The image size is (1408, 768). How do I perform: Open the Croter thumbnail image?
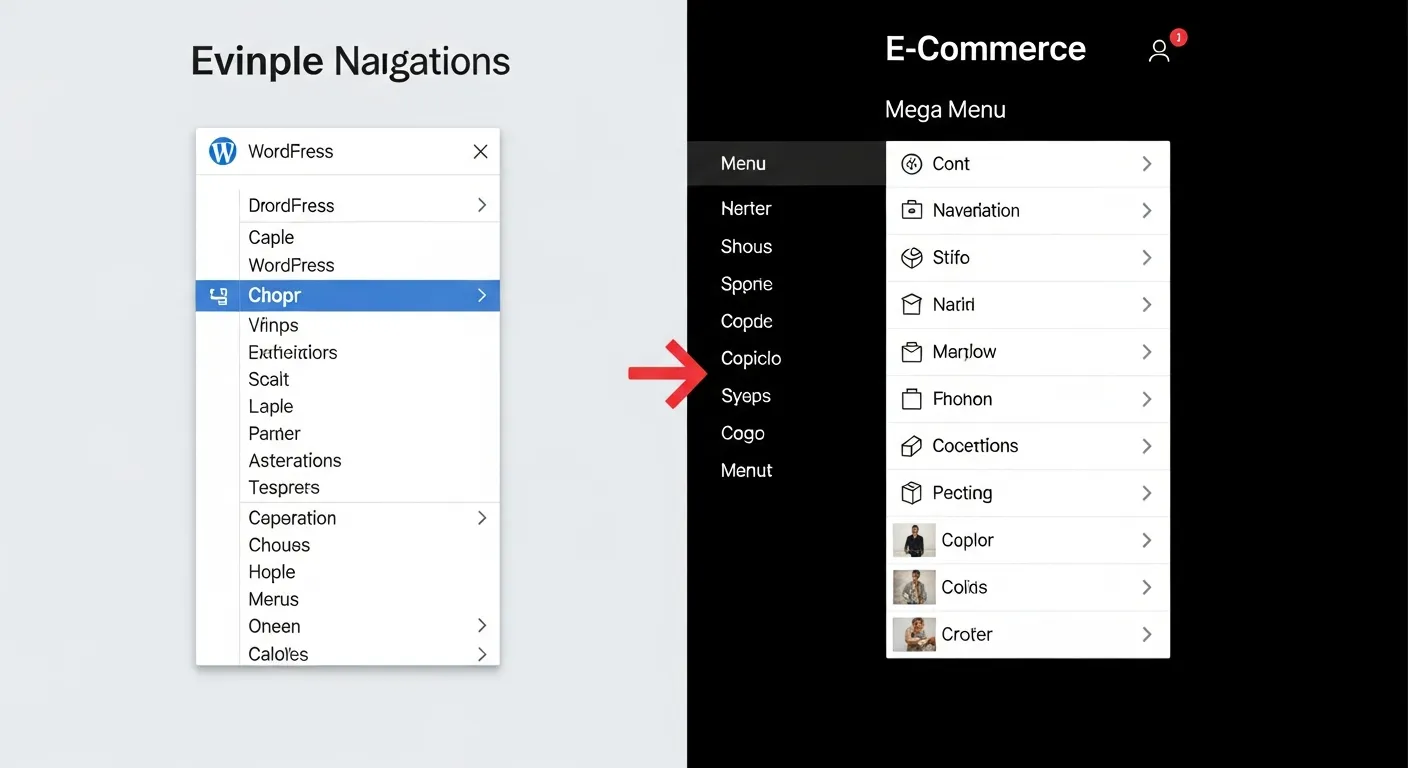[x=914, y=634]
